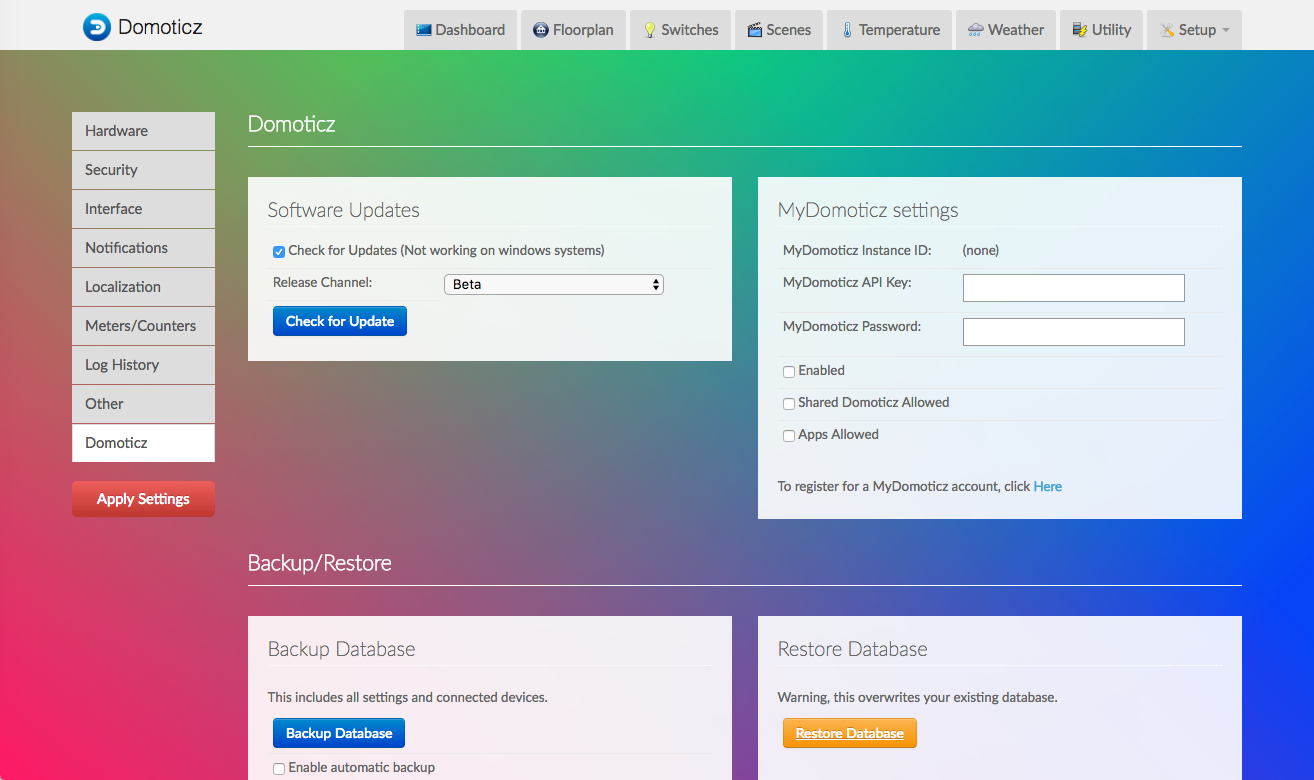Click the Domoticz logo icon
Screen dimensions: 1314x780
(97, 27)
